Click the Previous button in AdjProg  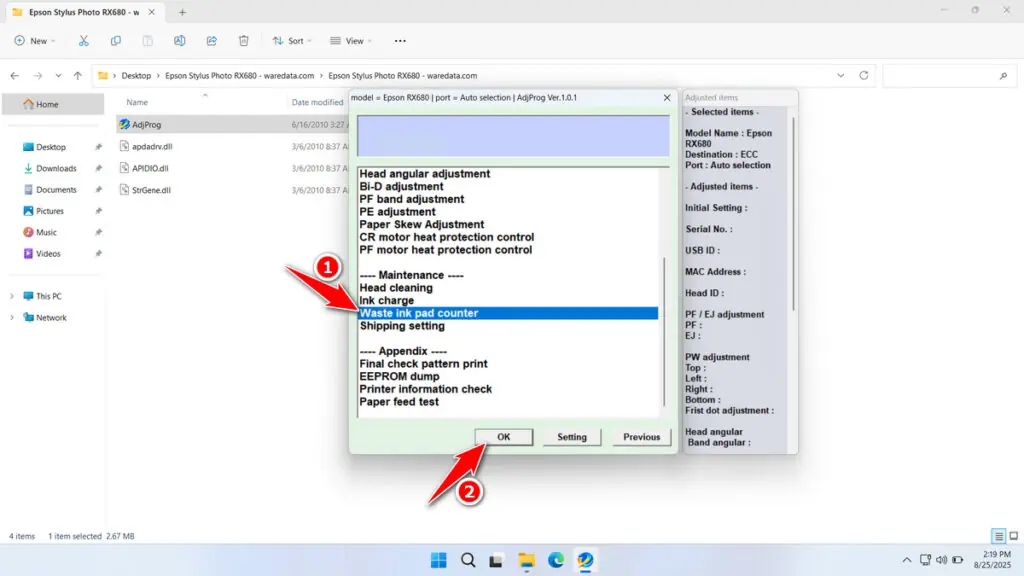click(641, 437)
